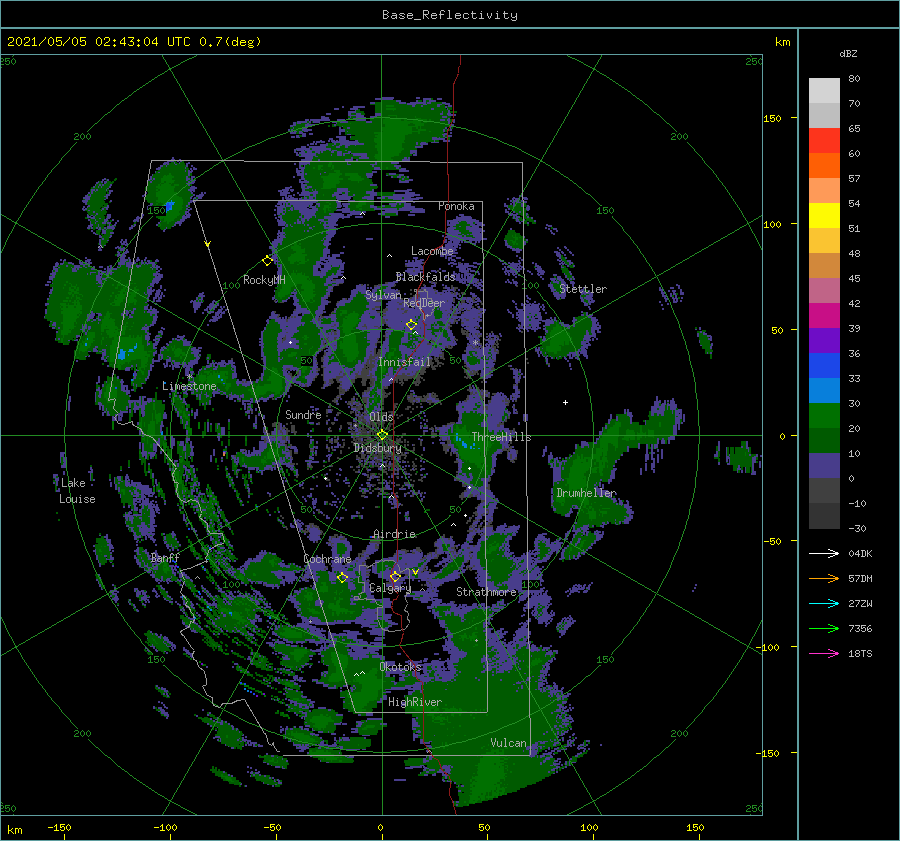Screen dimensions: 900x841
Task: Click the Stettler label
Action: click(583, 289)
